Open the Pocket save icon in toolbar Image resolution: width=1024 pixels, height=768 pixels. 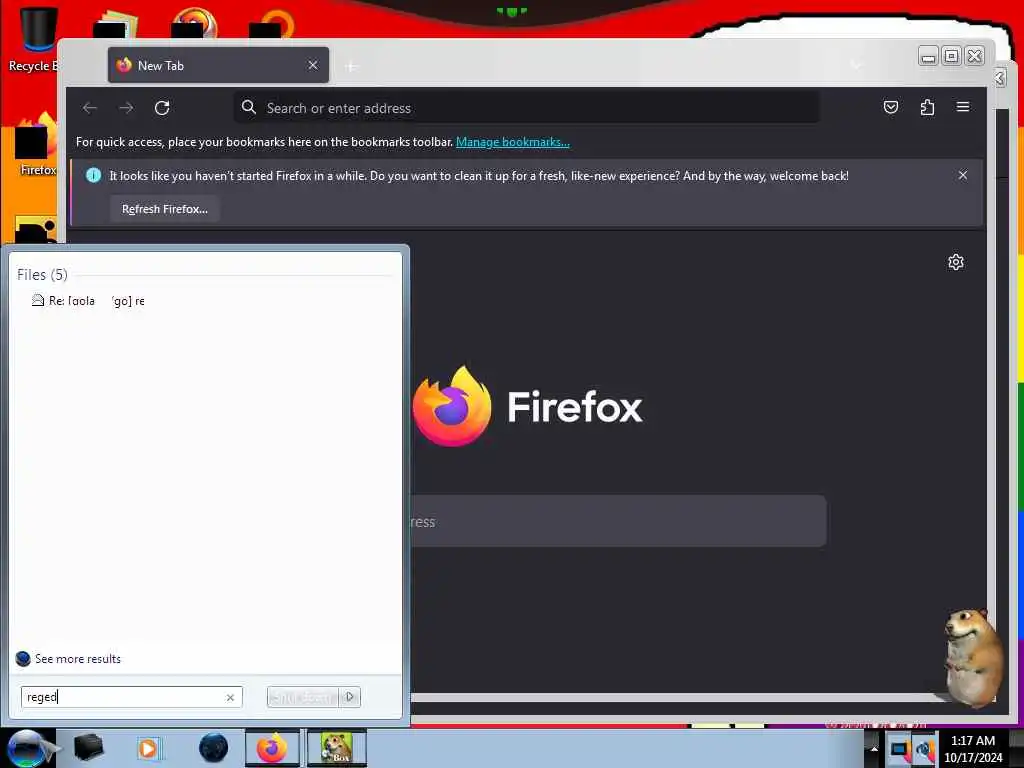coord(891,107)
